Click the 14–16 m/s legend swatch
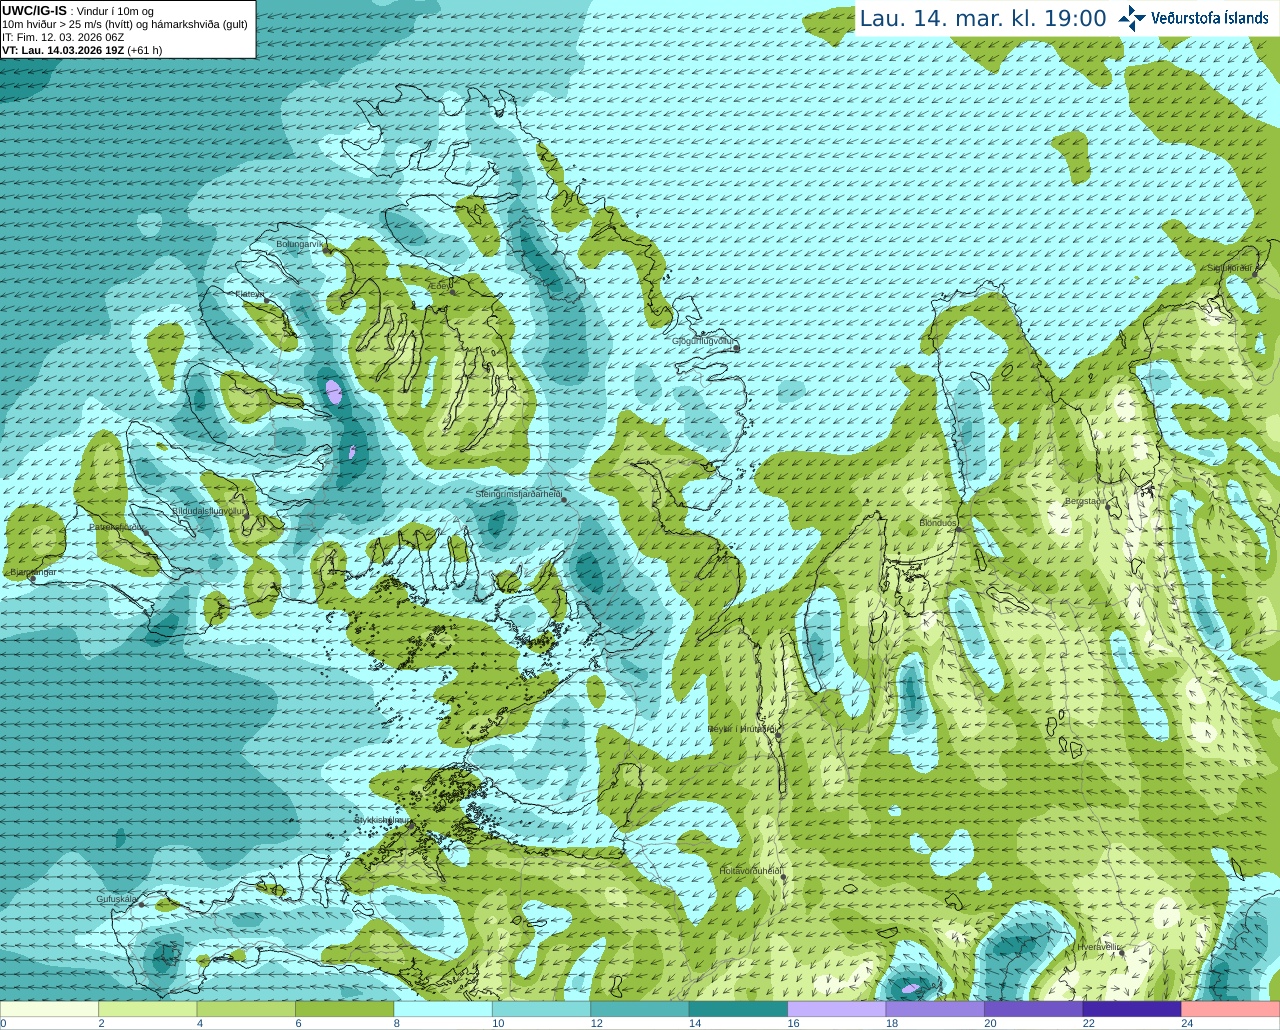This screenshot has width=1280, height=1030. pyautogui.click(x=738, y=1009)
